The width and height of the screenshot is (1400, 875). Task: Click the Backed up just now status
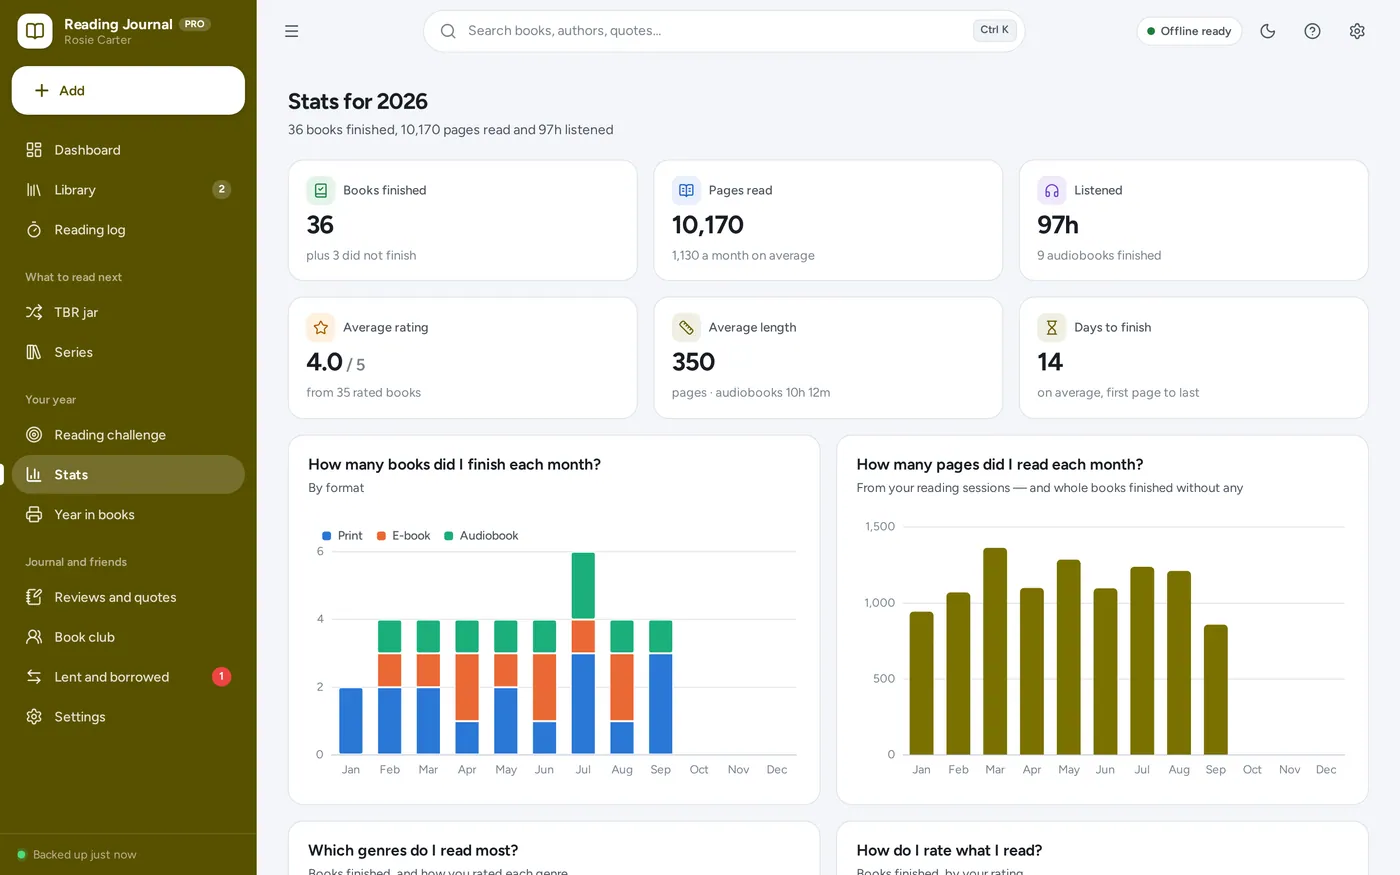[x=77, y=855]
